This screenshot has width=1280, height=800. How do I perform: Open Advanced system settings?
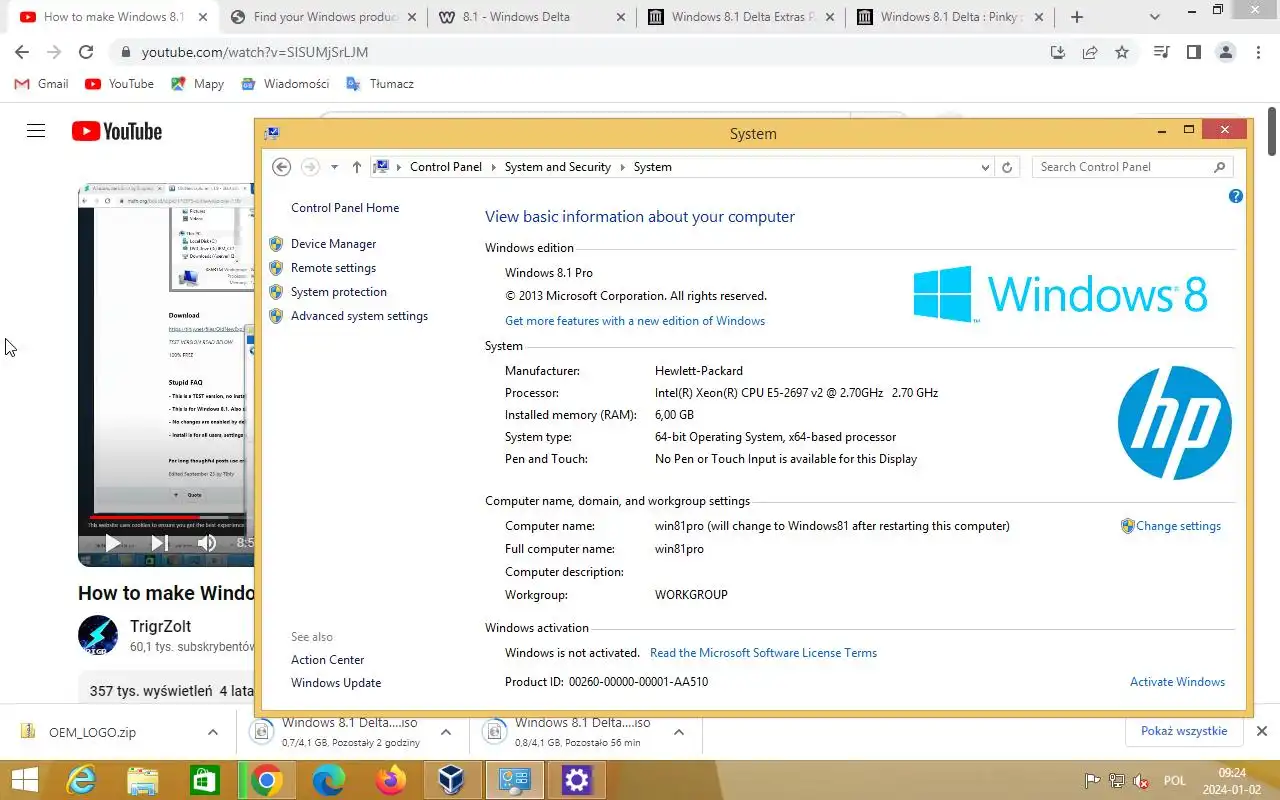(359, 316)
